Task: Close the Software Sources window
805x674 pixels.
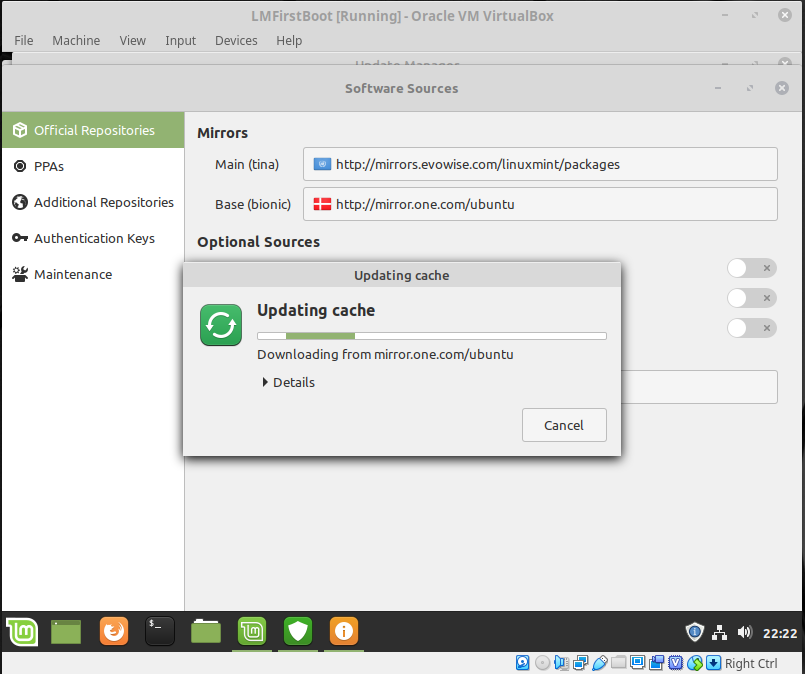Action: pyautogui.click(x=781, y=88)
